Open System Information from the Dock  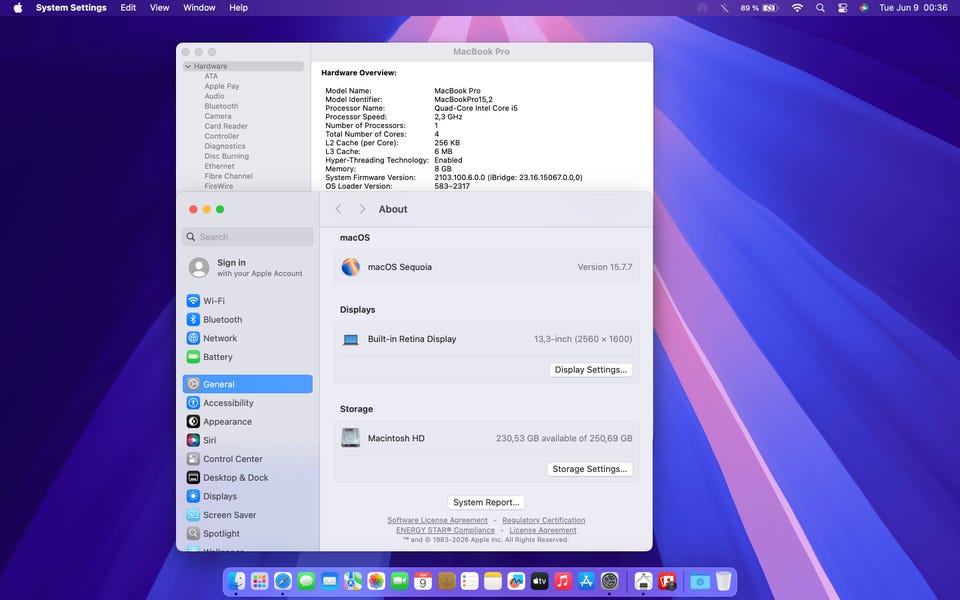643,581
